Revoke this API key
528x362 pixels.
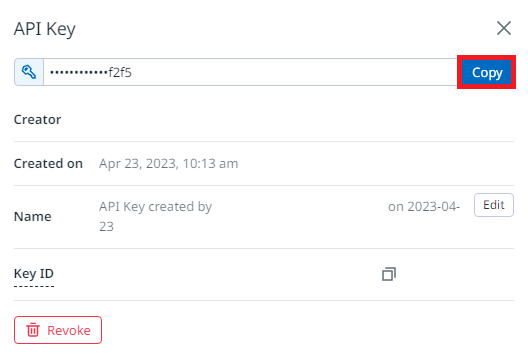pos(58,330)
